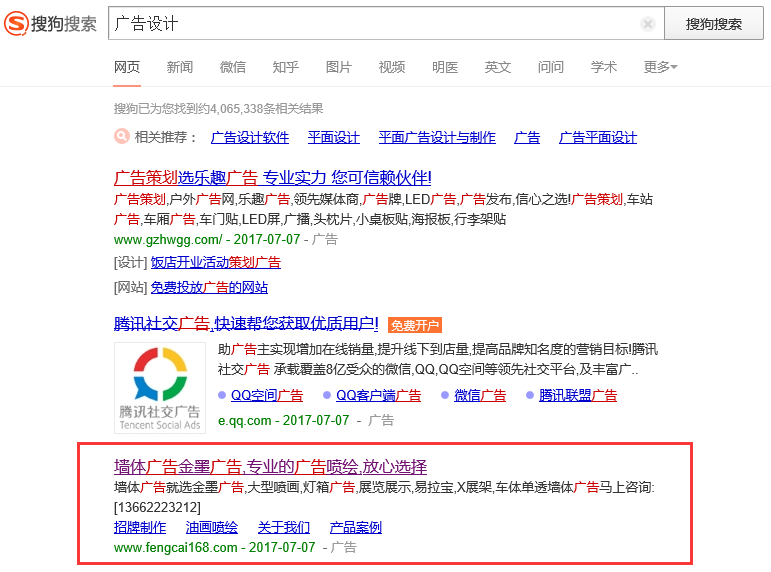Open the 微信广告 link
771x572 pixels.
click(x=480, y=395)
